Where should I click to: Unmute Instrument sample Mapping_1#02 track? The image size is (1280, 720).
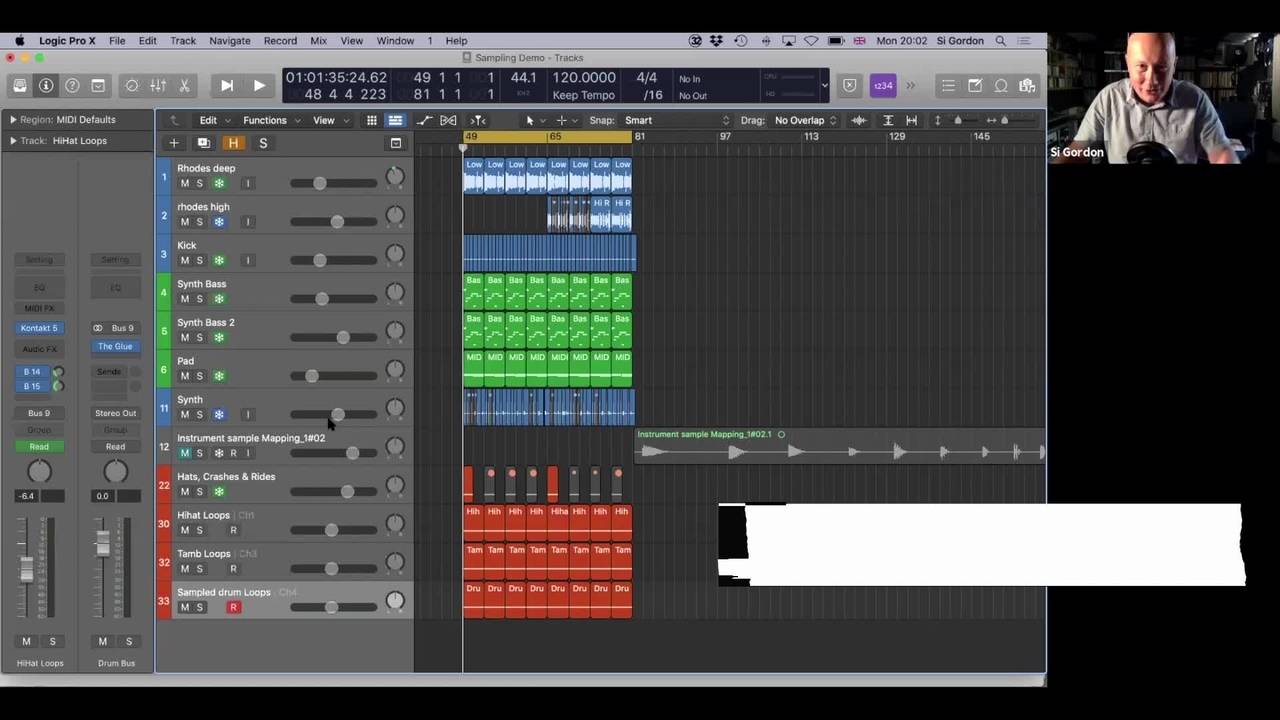pos(184,453)
